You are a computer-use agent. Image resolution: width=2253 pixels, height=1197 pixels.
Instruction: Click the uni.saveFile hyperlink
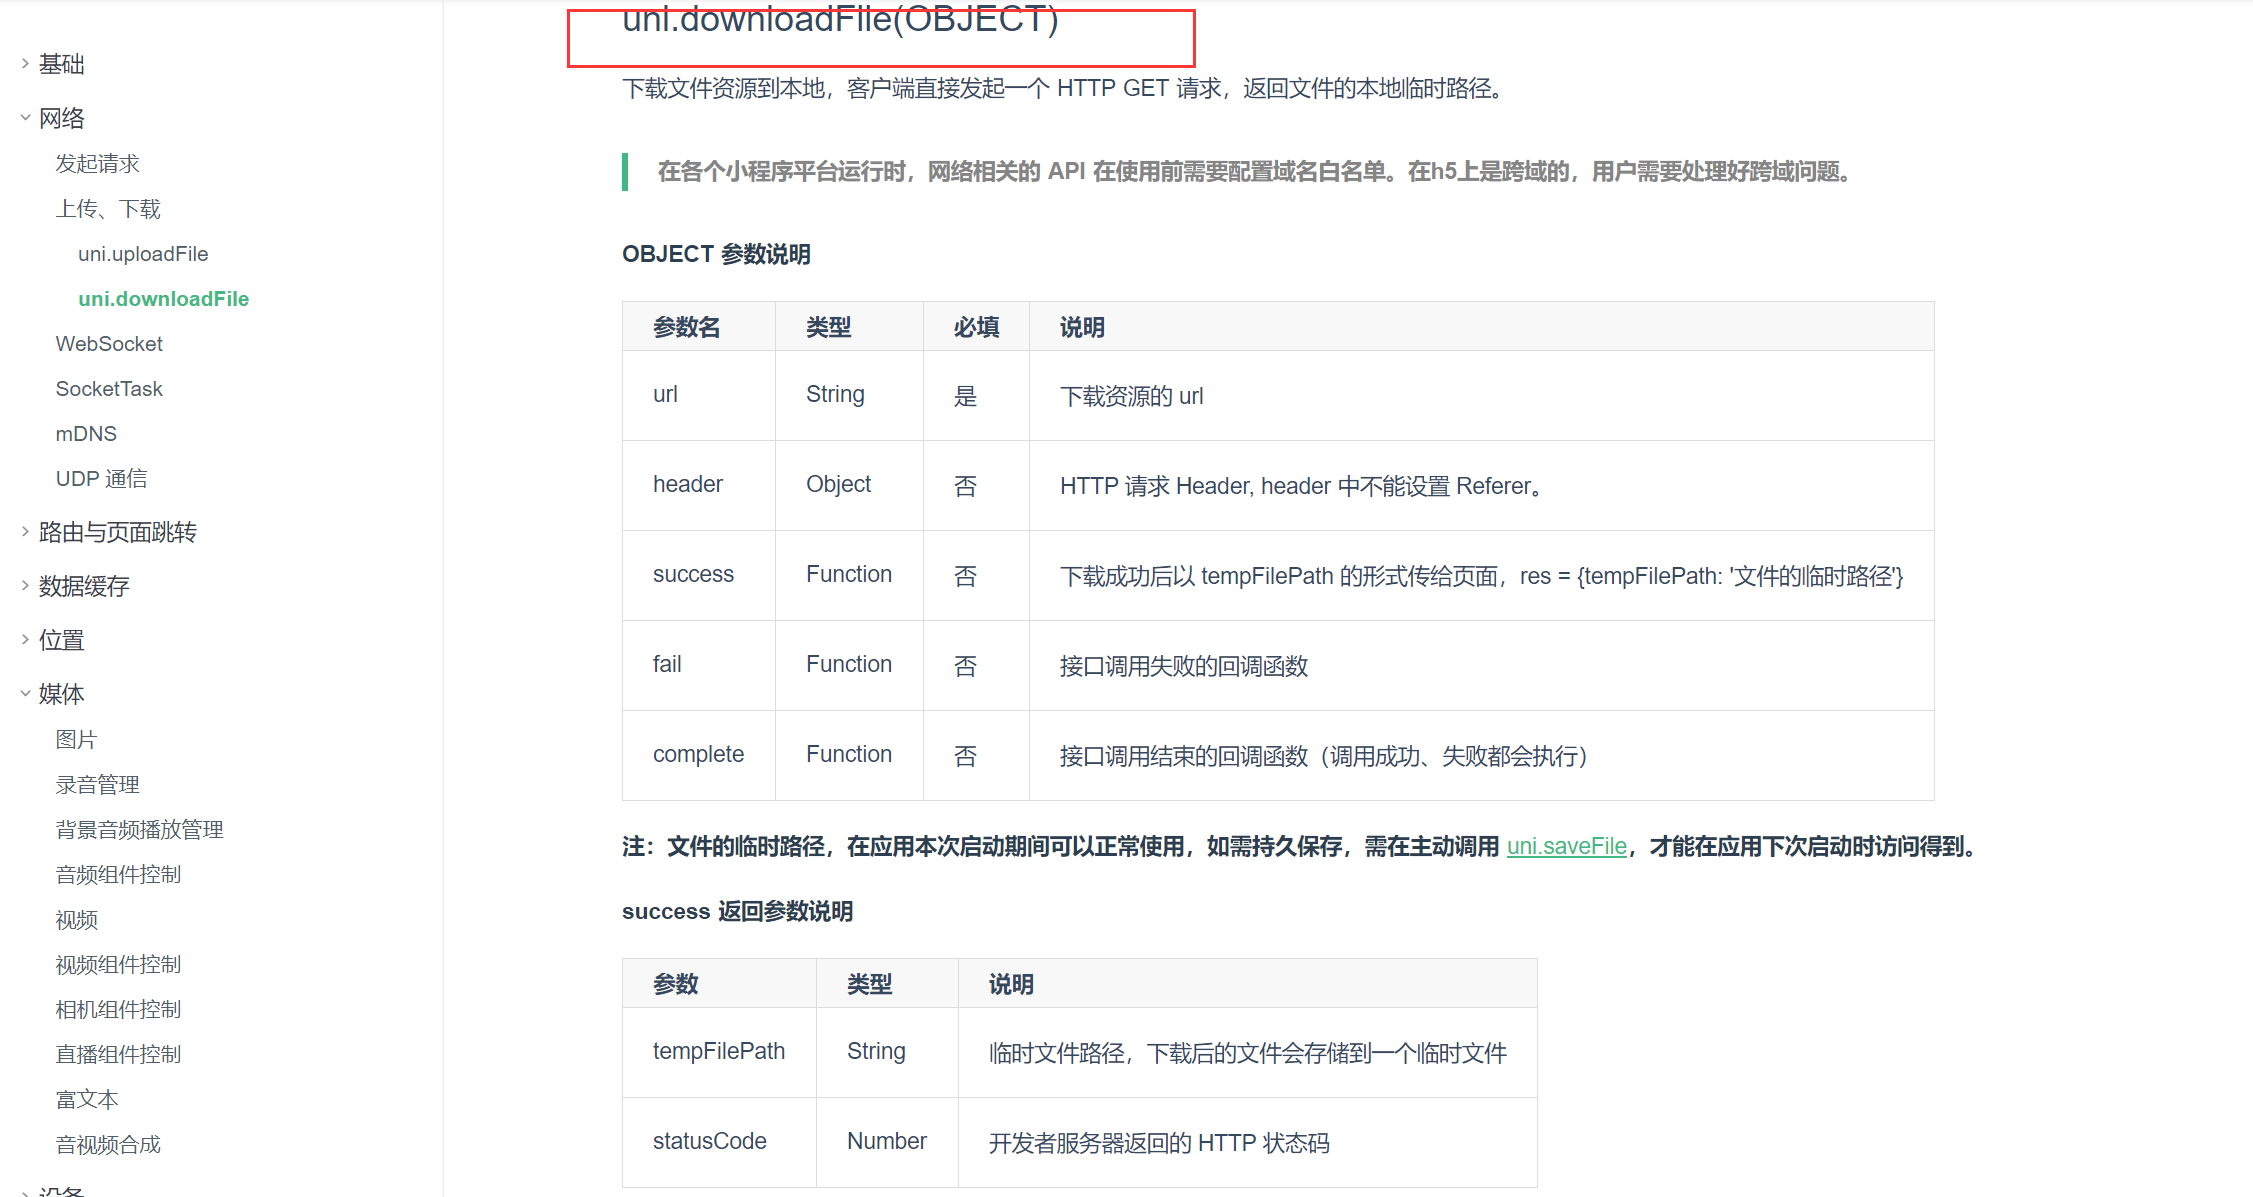click(x=1566, y=846)
